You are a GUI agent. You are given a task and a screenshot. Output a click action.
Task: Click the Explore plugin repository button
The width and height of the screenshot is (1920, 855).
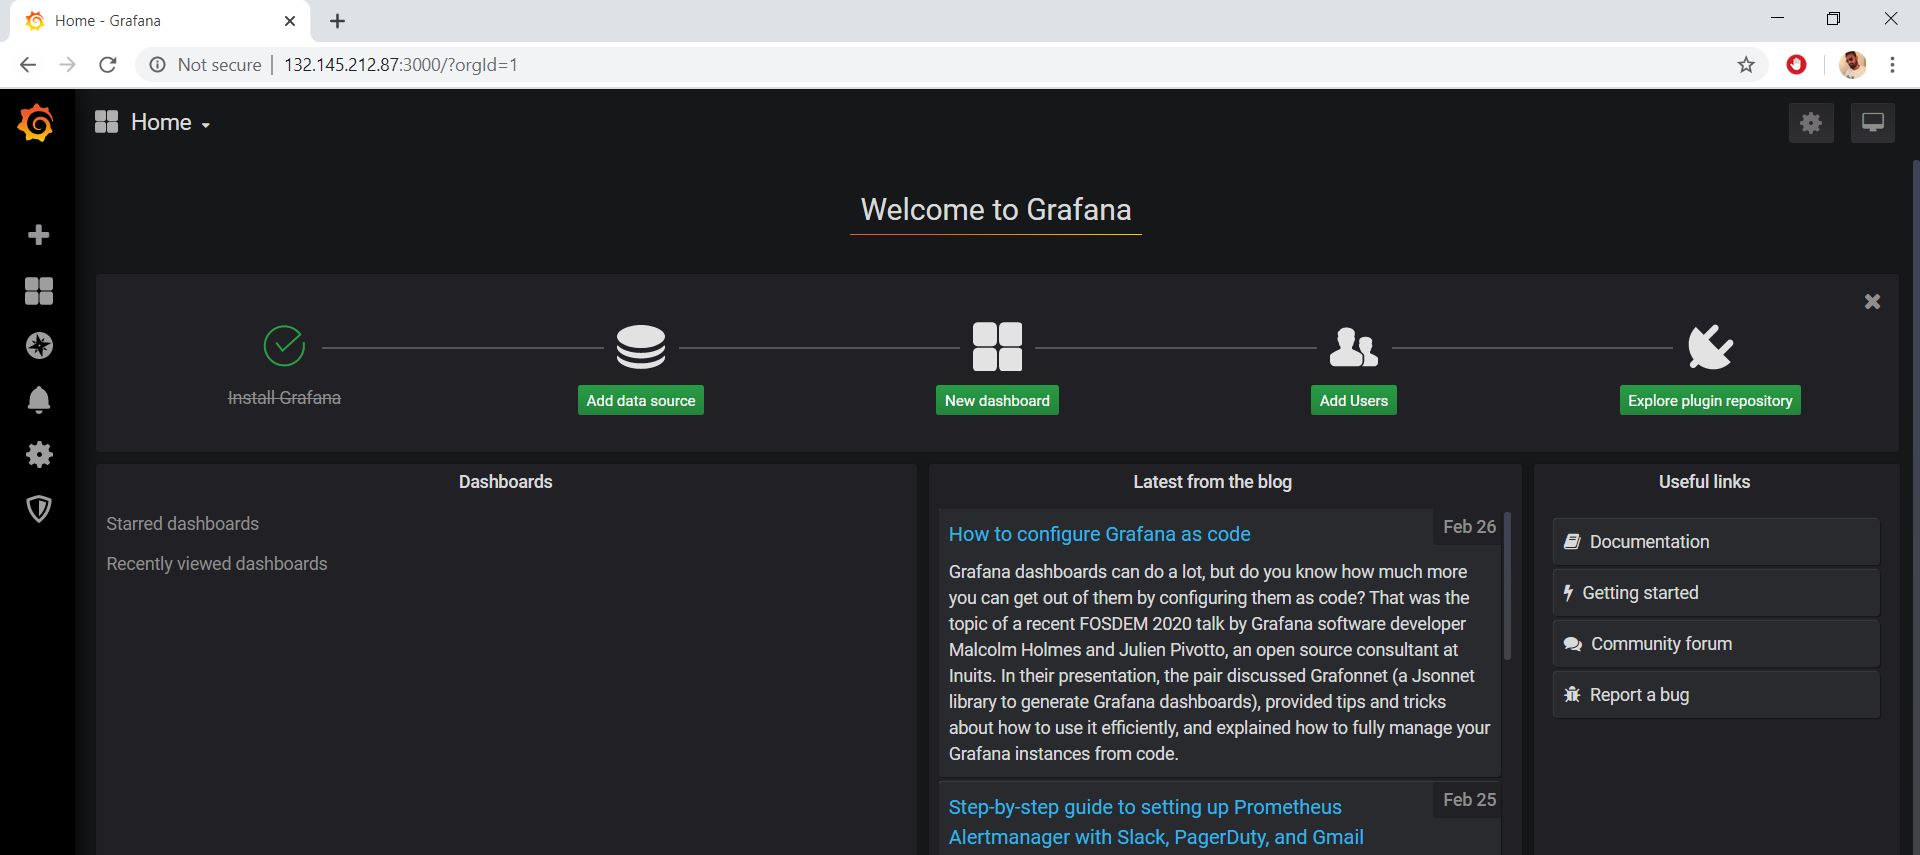tap(1710, 400)
